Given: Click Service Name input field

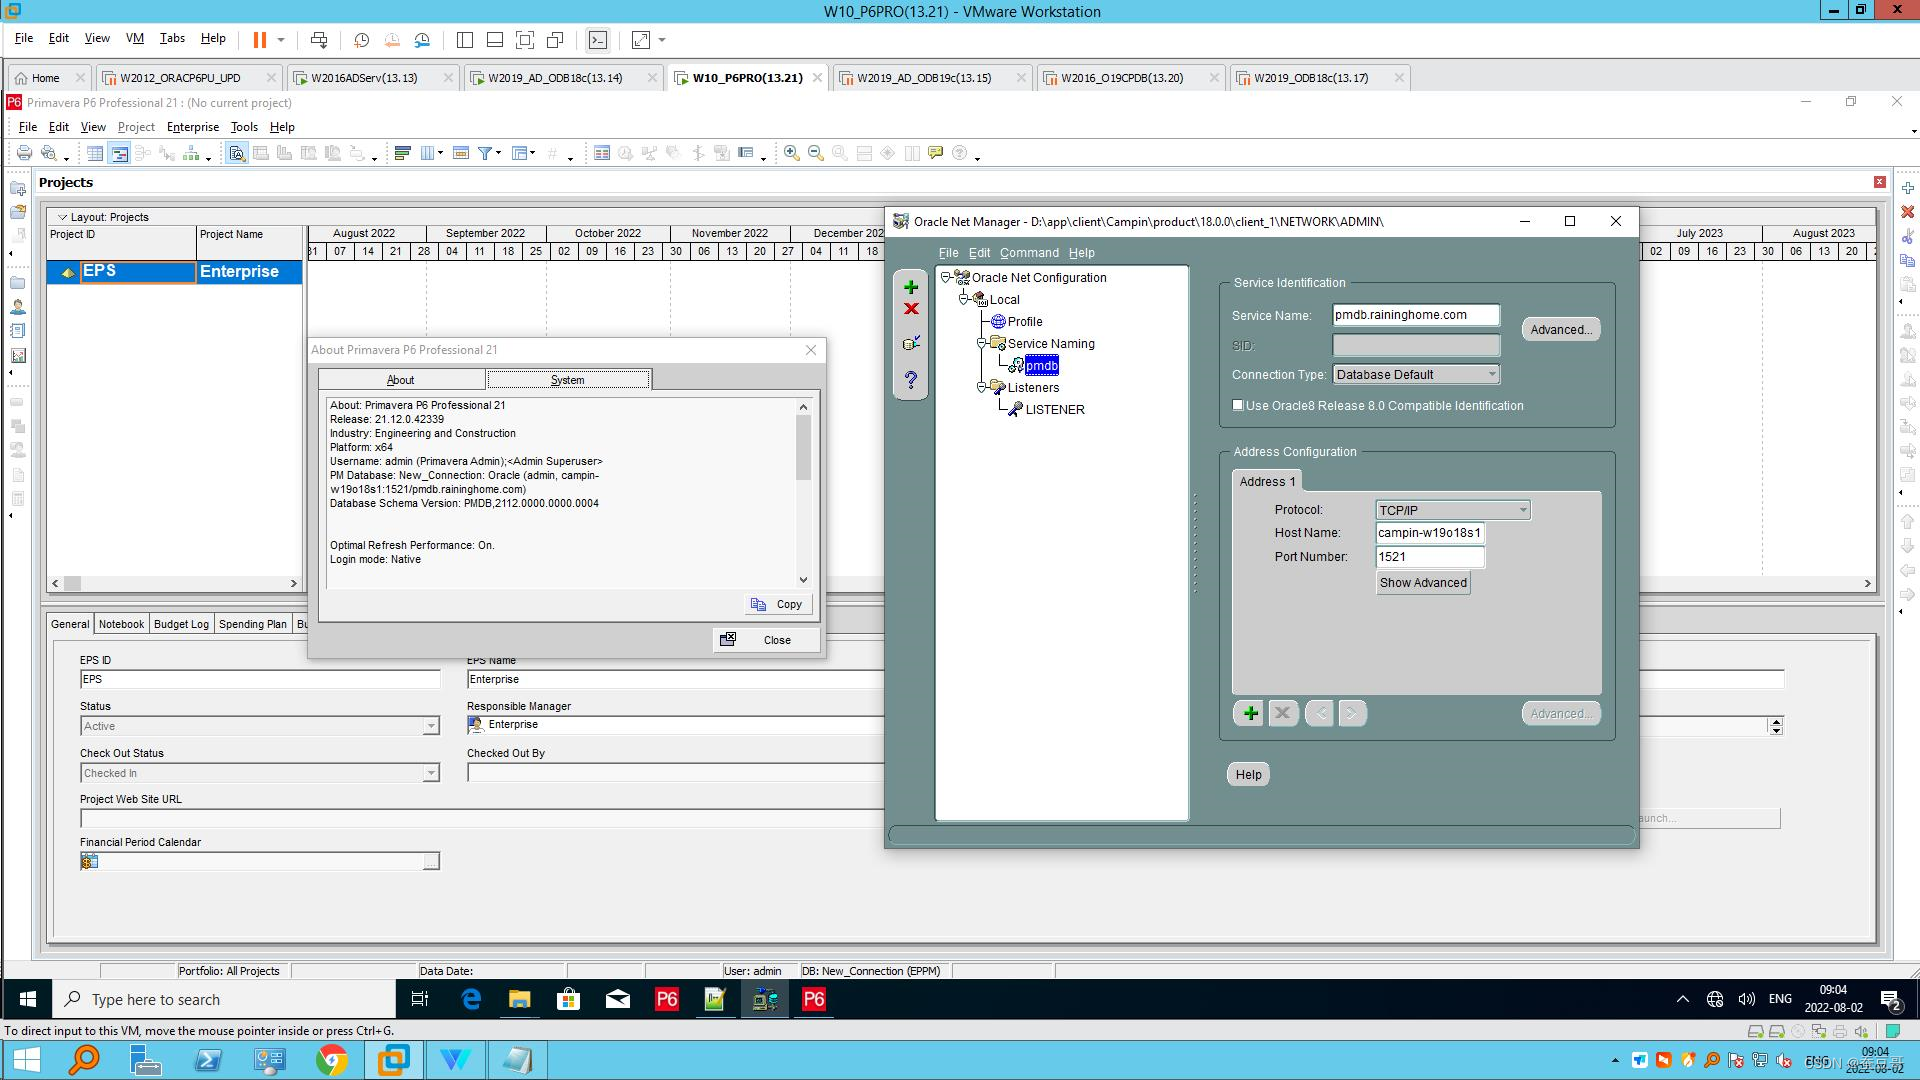Looking at the screenshot, I should point(1416,315).
